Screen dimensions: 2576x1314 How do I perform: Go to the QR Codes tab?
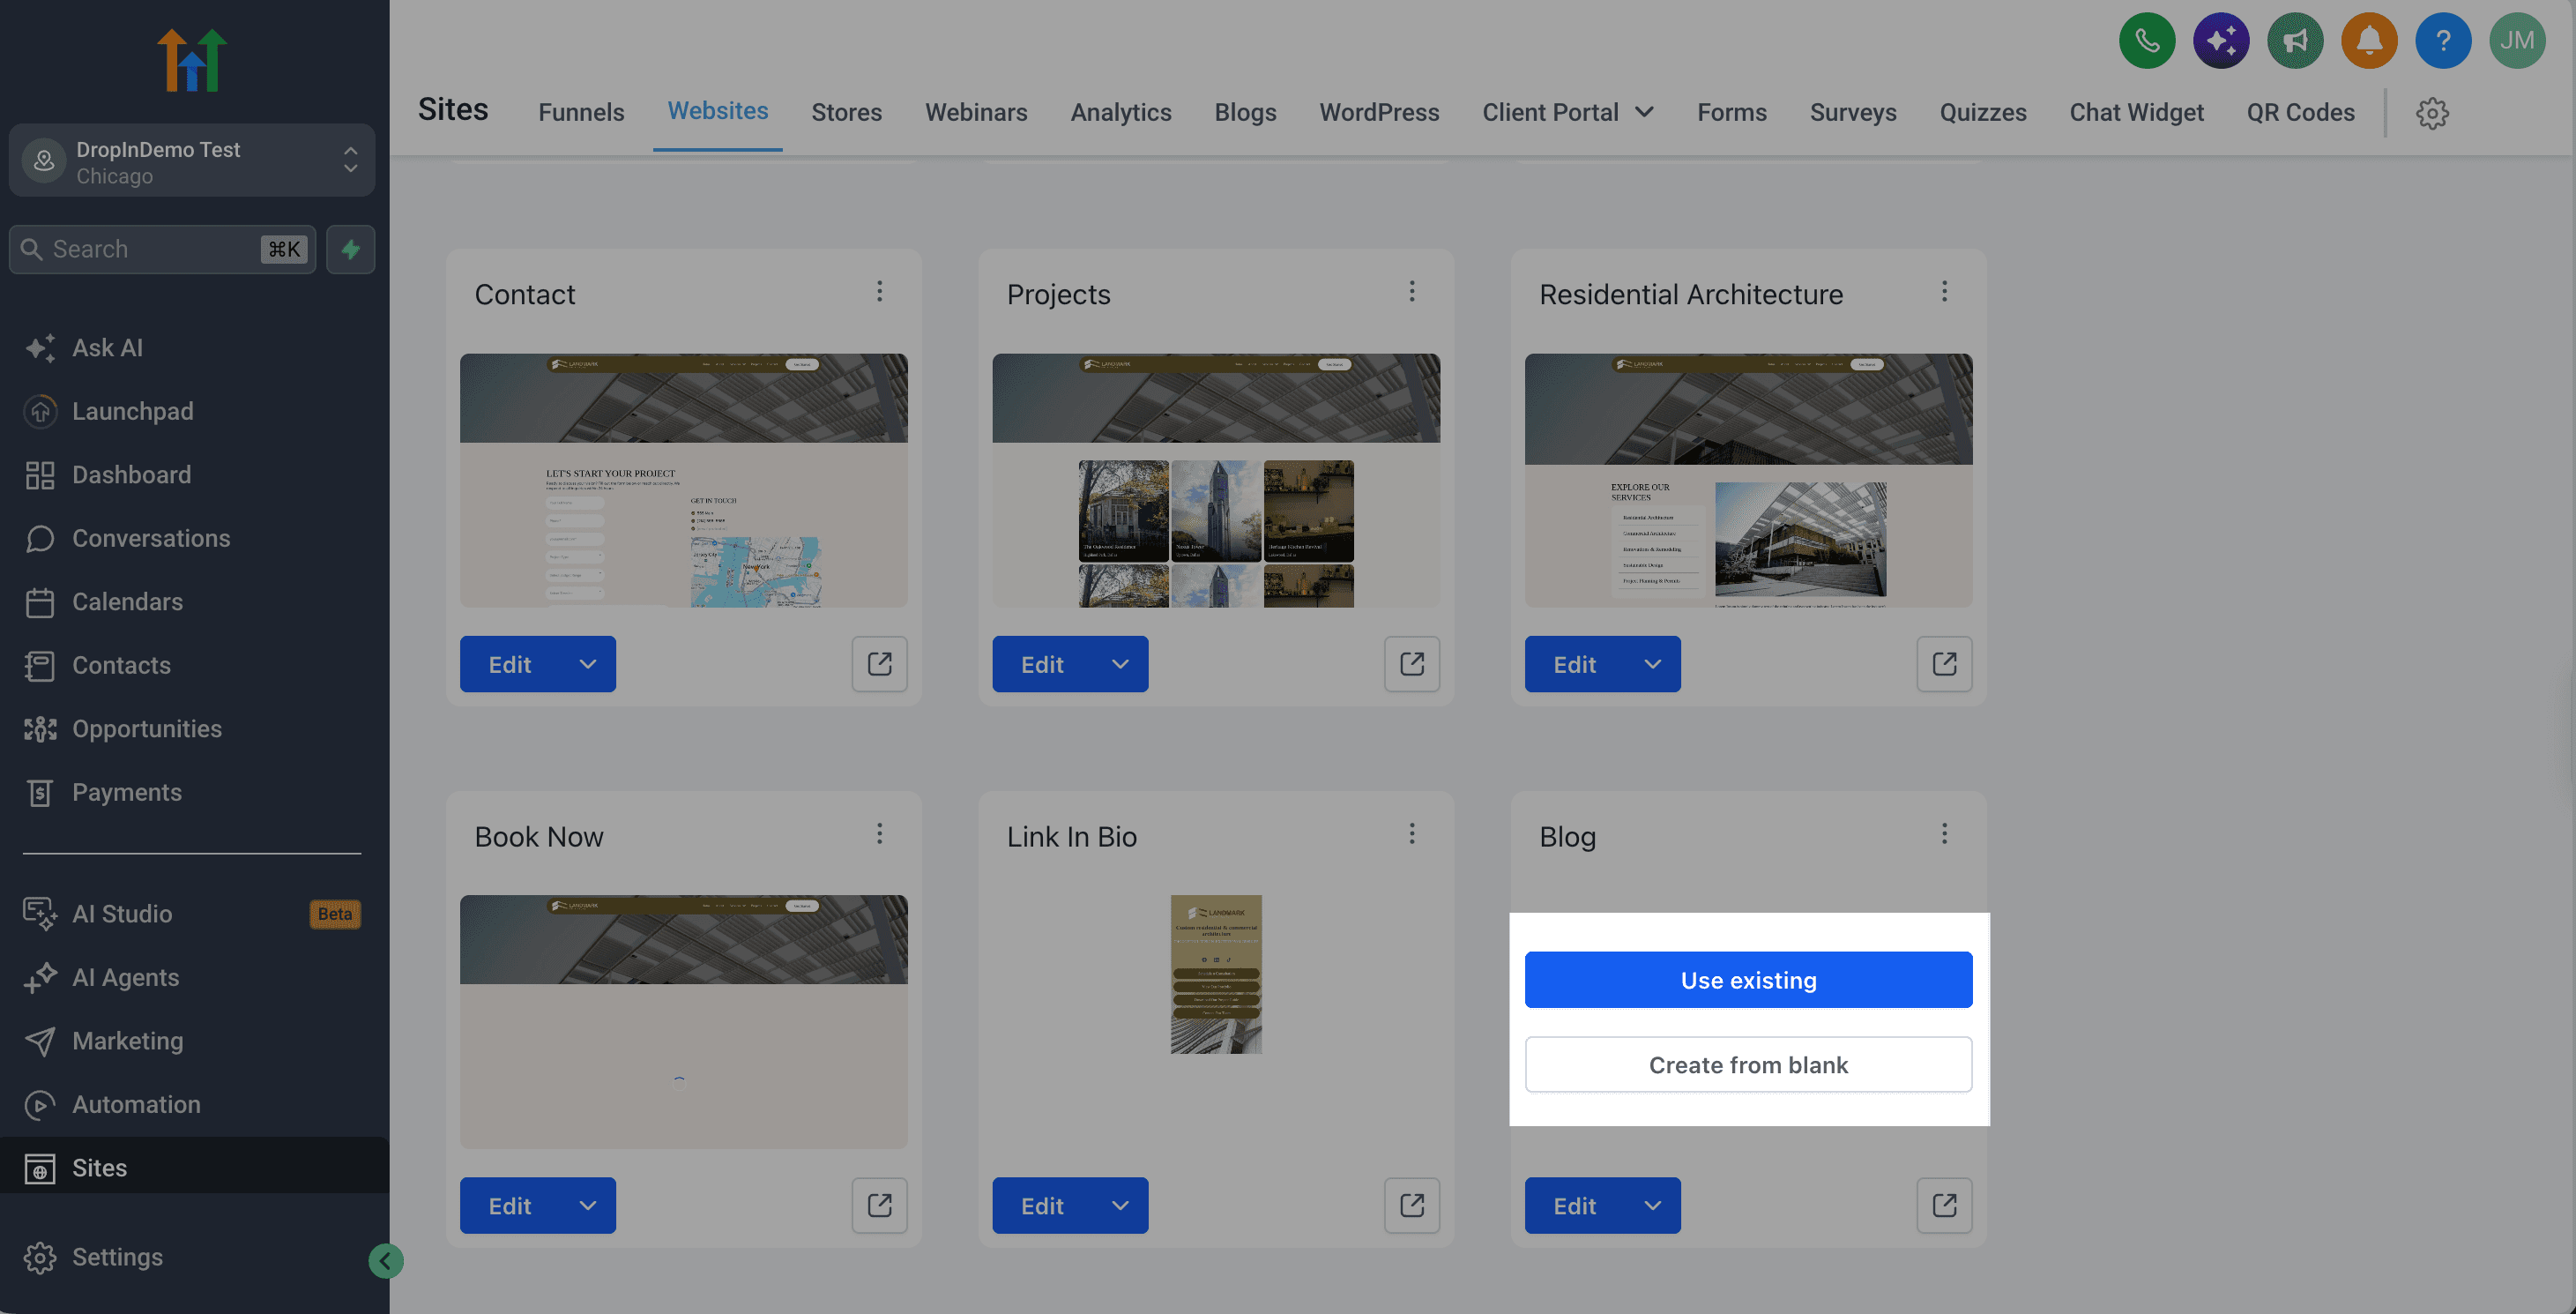(2300, 112)
